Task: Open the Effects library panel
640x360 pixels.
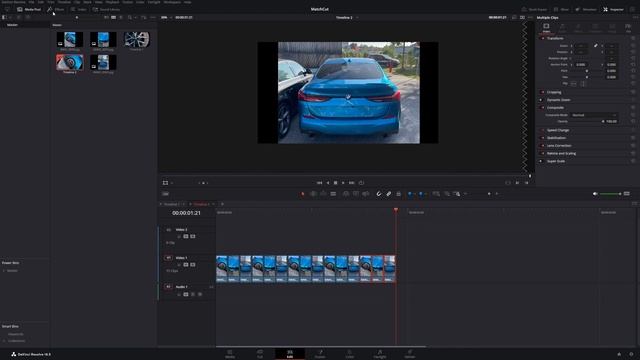Action: click(56, 9)
